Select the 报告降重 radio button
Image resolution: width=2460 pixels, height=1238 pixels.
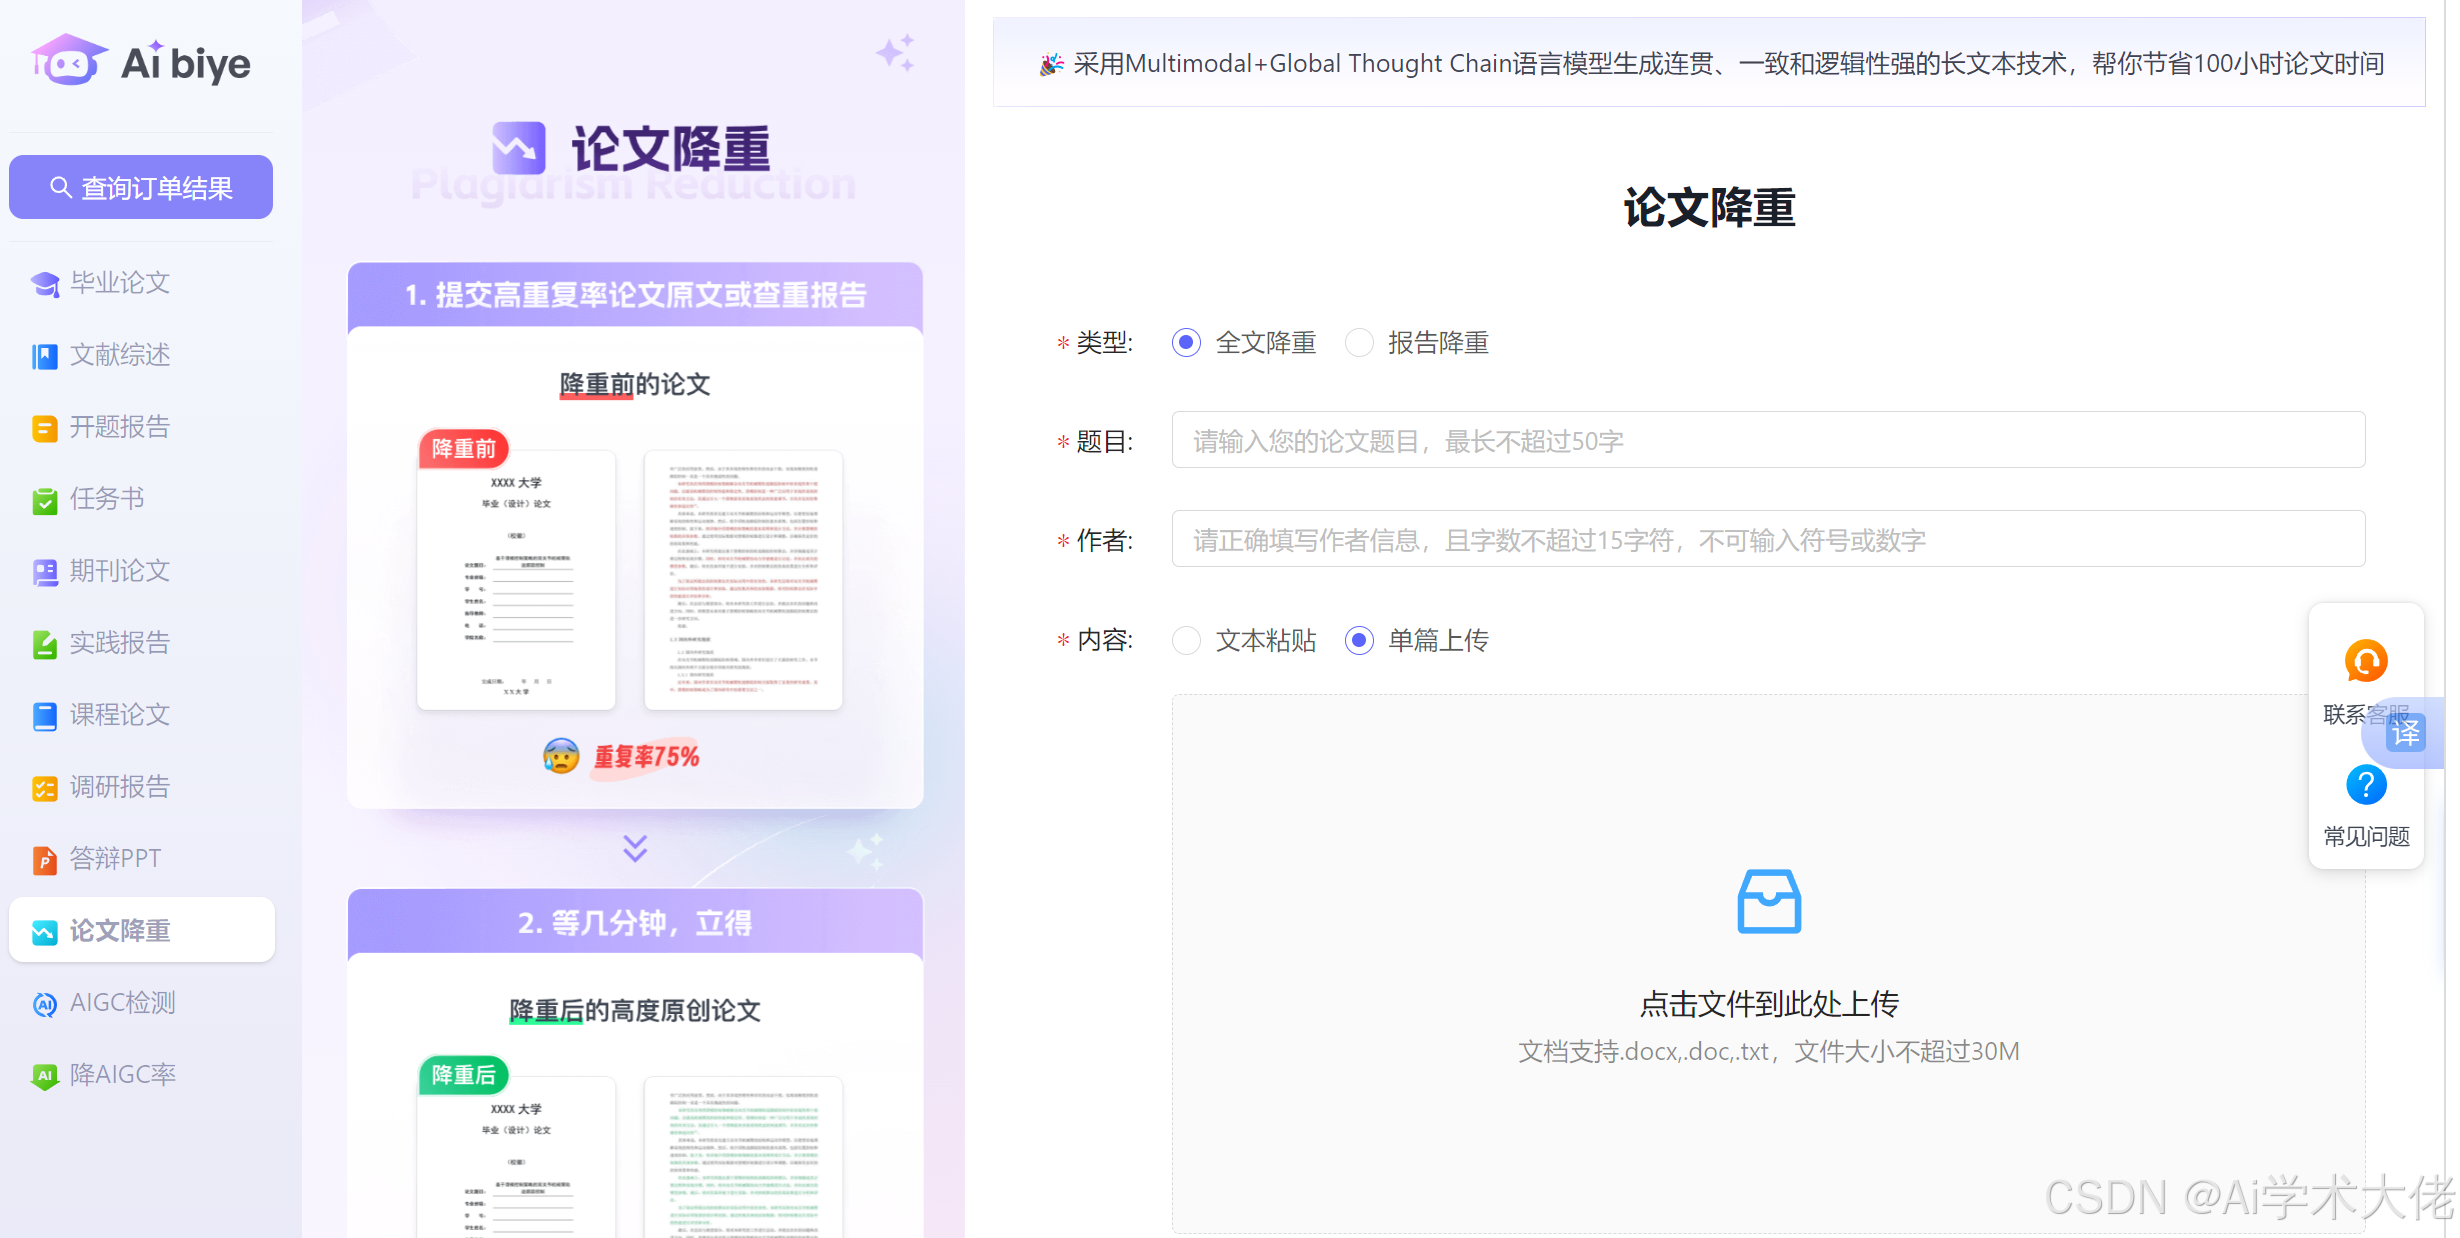1359,343
